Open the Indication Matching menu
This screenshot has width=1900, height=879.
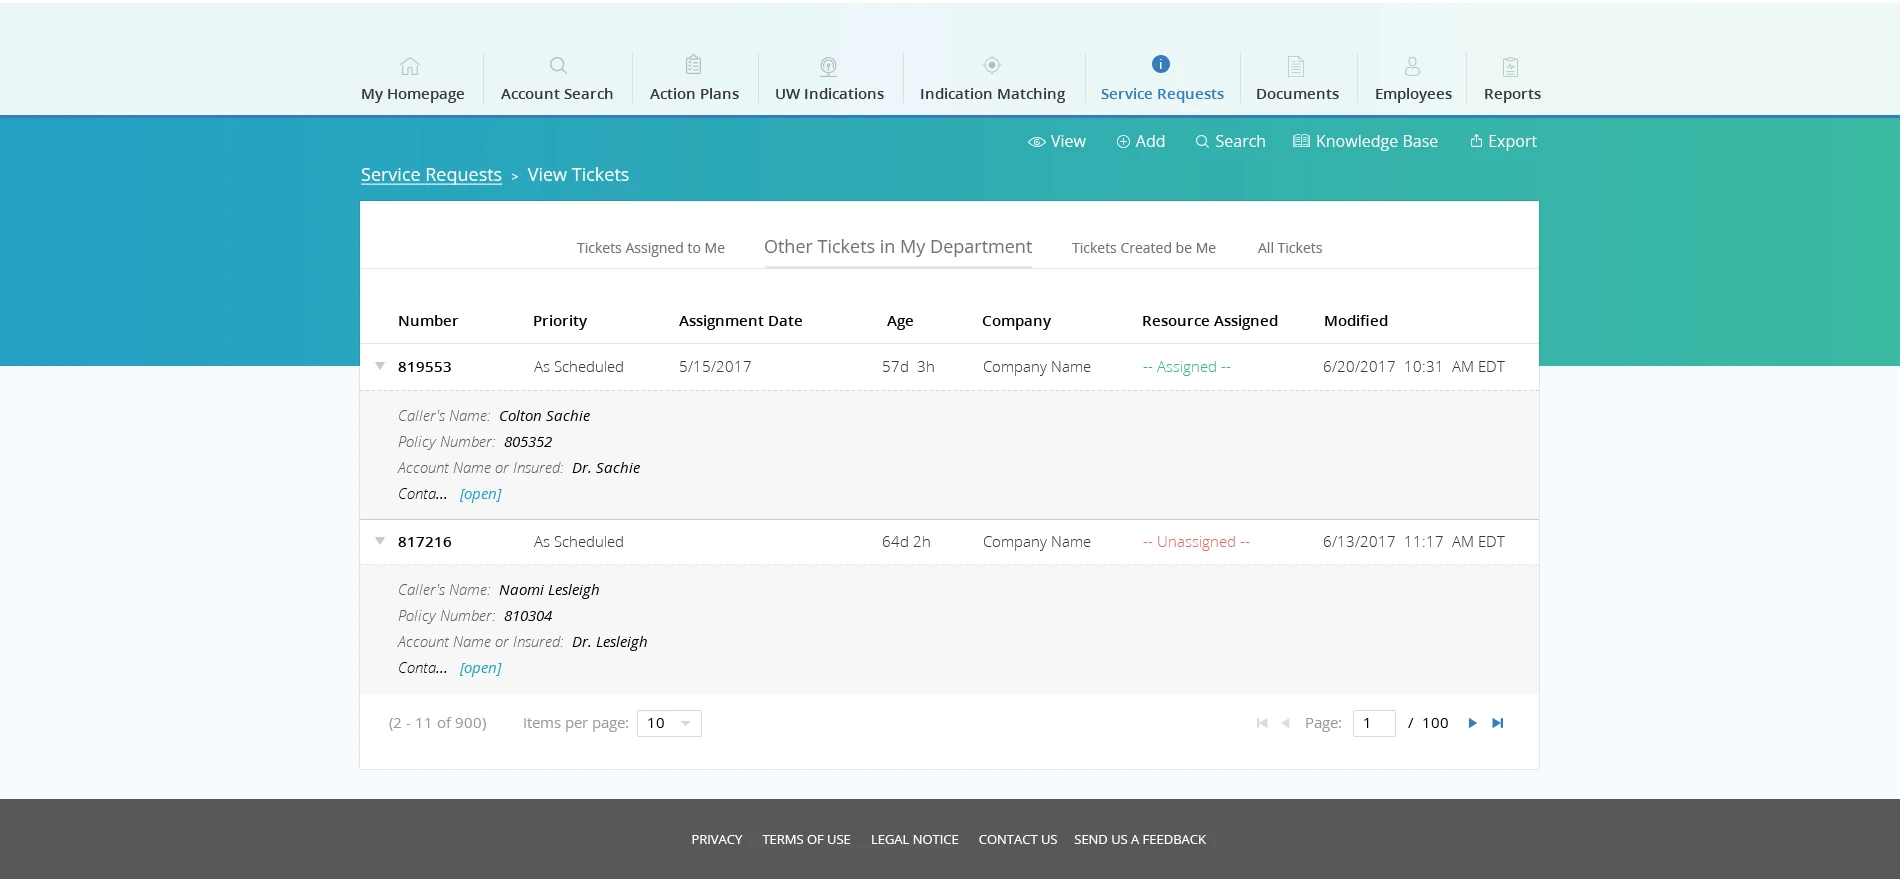point(992,94)
